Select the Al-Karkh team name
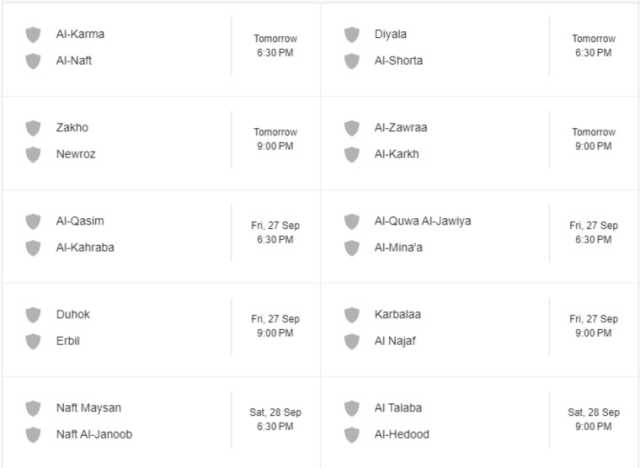Viewport: 640px width, 468px height. click(x=397, y=154)
